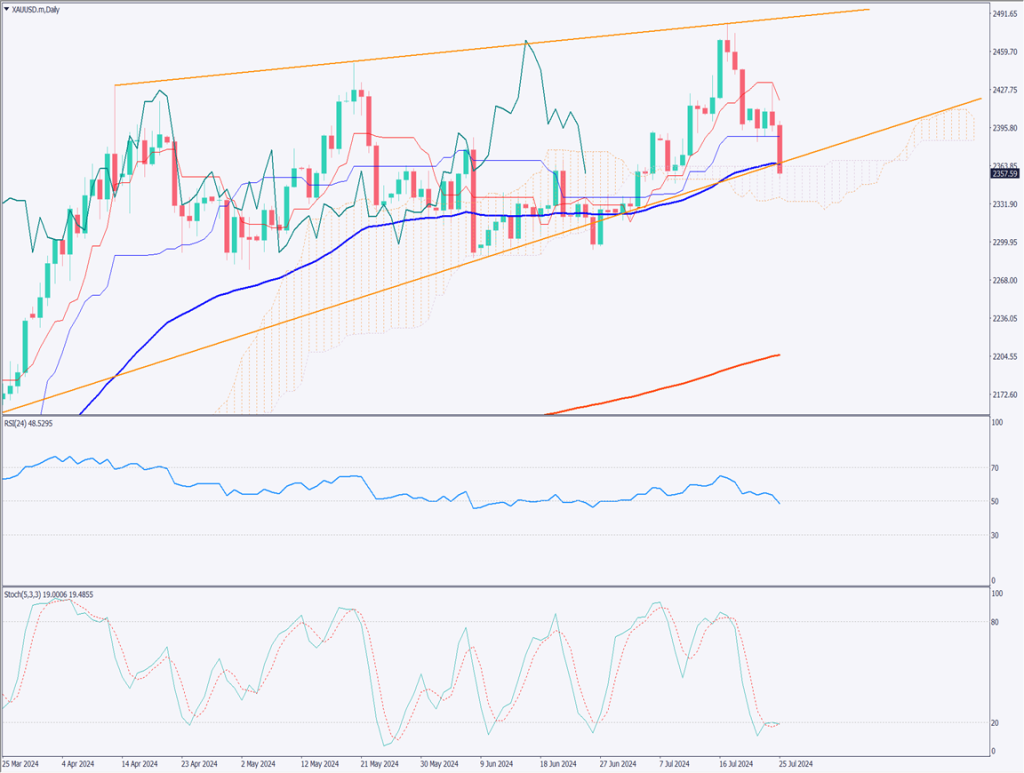Click the Stochastic 80 level axis label

point(996,622)
